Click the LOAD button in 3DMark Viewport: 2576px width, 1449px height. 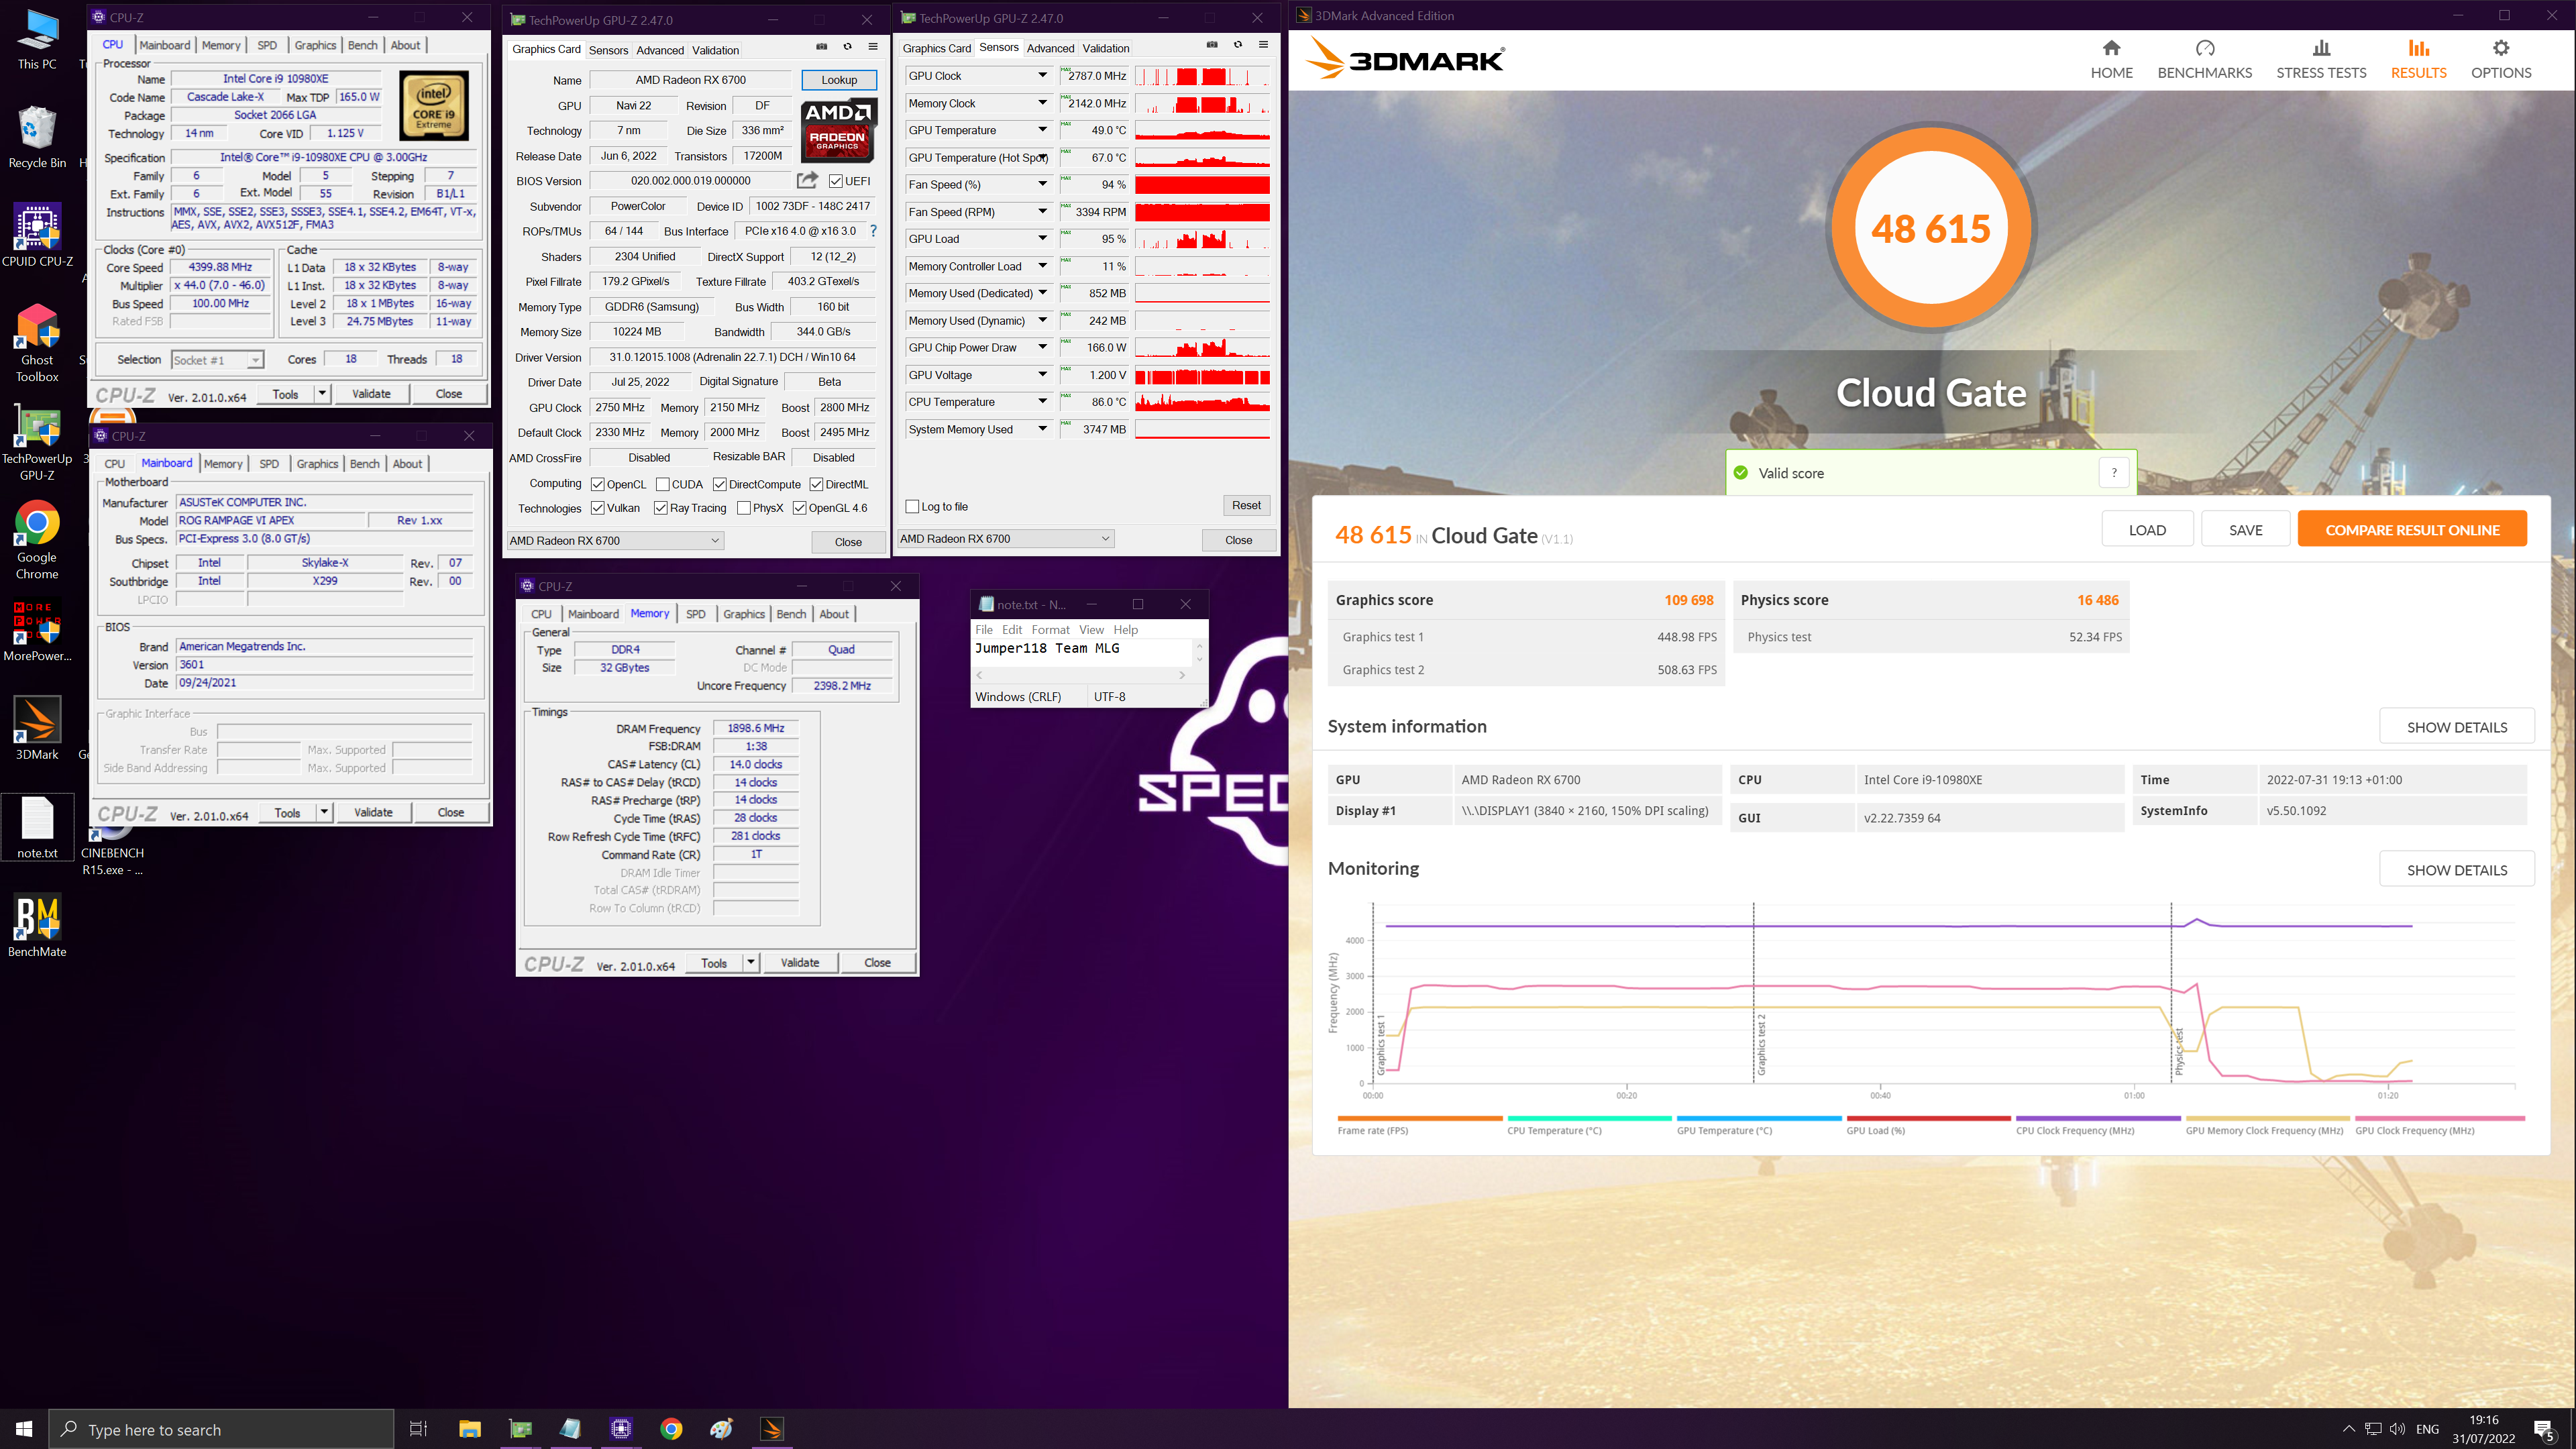(x=2147, y=530)
